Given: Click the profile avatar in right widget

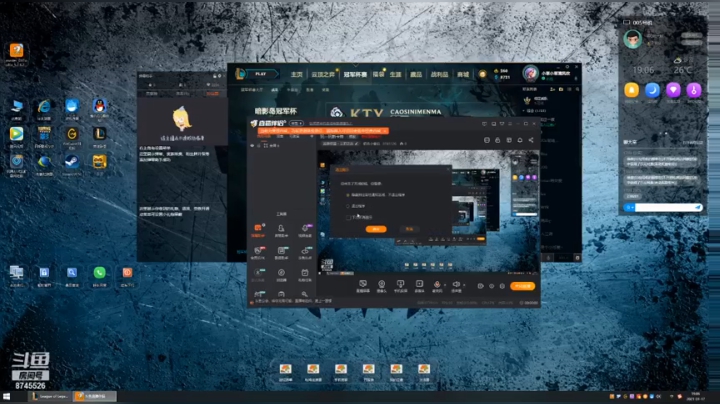Looking at the screenshot, I should click(632, 39).
